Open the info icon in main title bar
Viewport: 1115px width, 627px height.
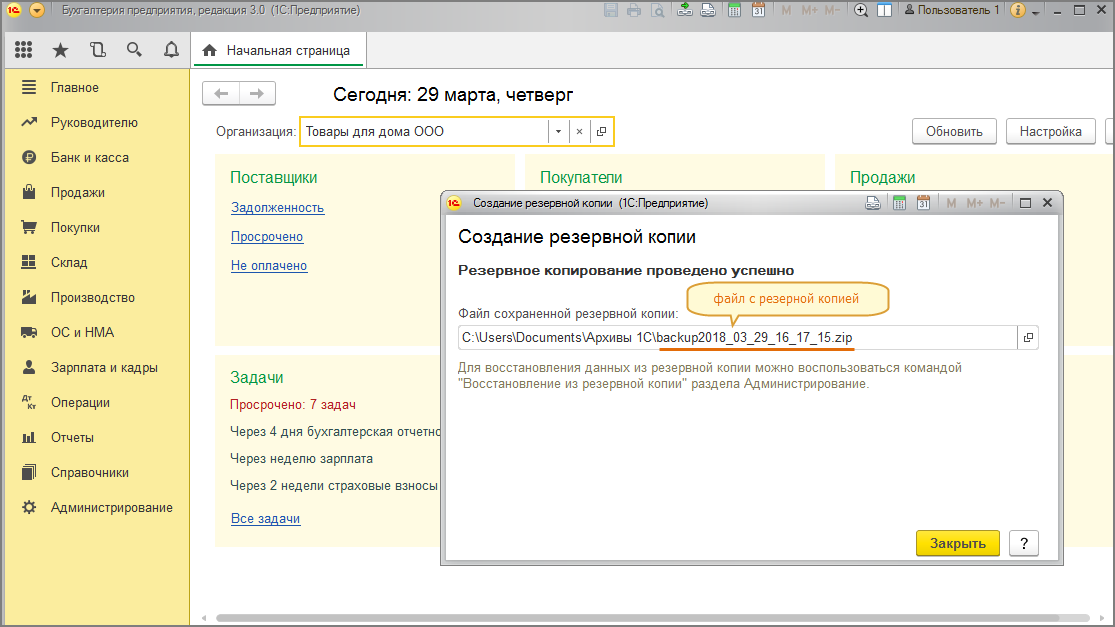tap(1018, 10)
